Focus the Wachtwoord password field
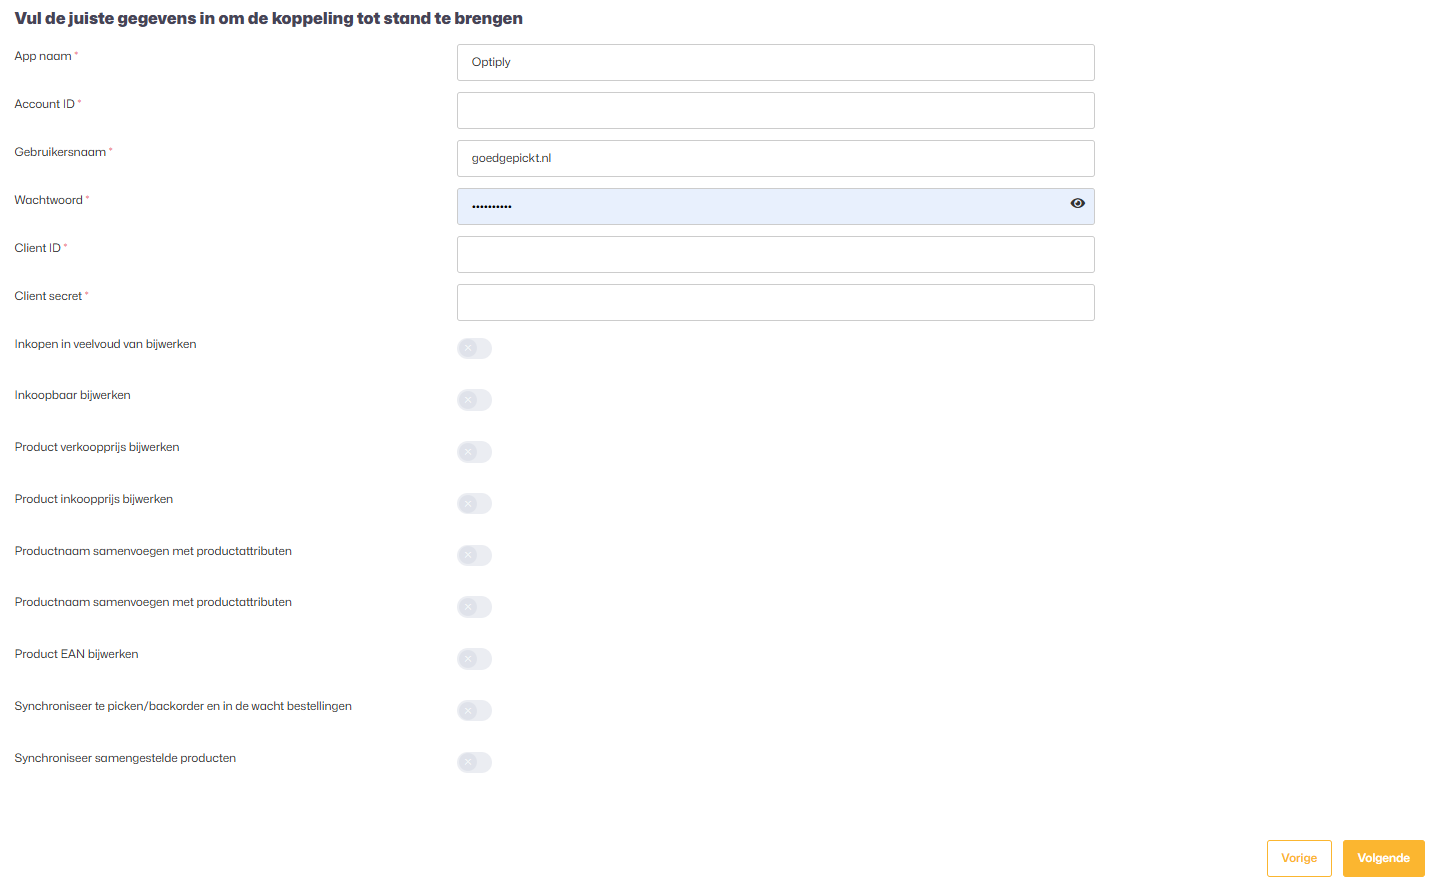The height and width of the screenshot is (885, 1435). (760, 206)
